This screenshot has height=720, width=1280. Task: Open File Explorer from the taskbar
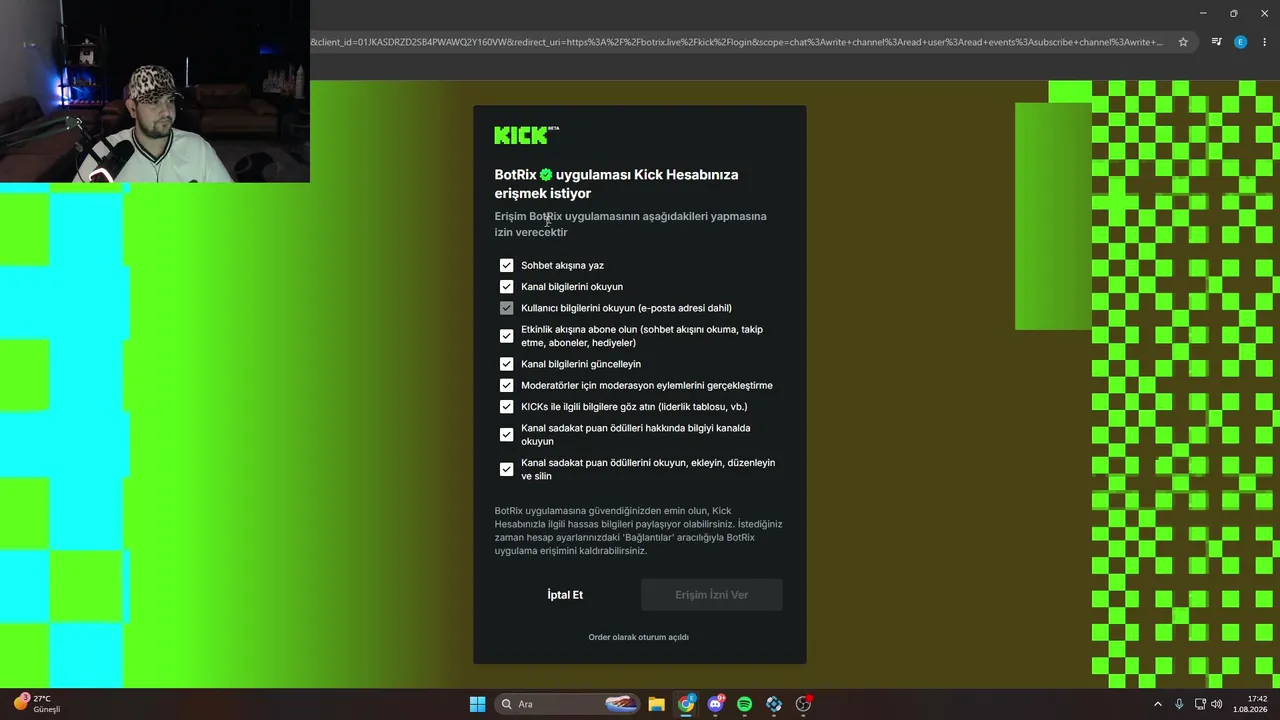tap(656, 704)
